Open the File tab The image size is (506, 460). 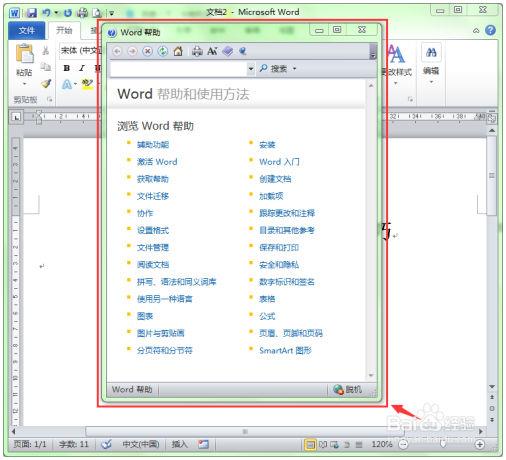[x=27, y=31]
